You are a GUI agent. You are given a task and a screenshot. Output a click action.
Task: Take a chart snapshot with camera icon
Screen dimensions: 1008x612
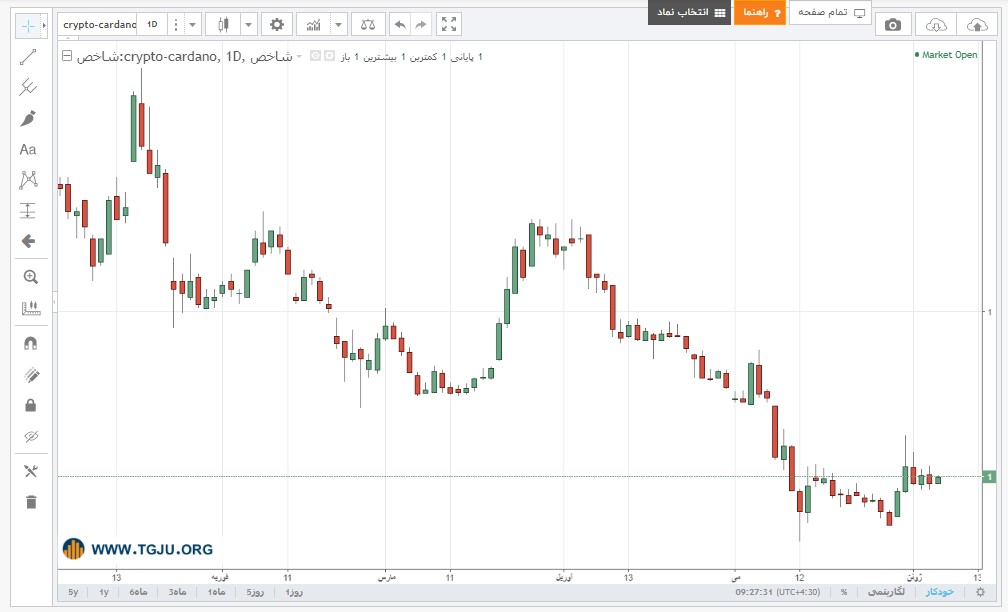coord(893,25)
